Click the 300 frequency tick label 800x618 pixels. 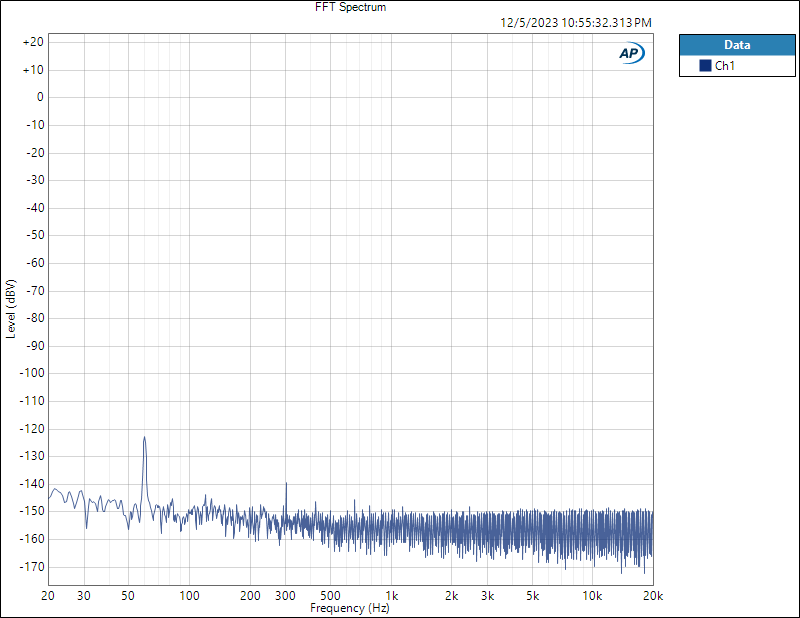(285, 596)
